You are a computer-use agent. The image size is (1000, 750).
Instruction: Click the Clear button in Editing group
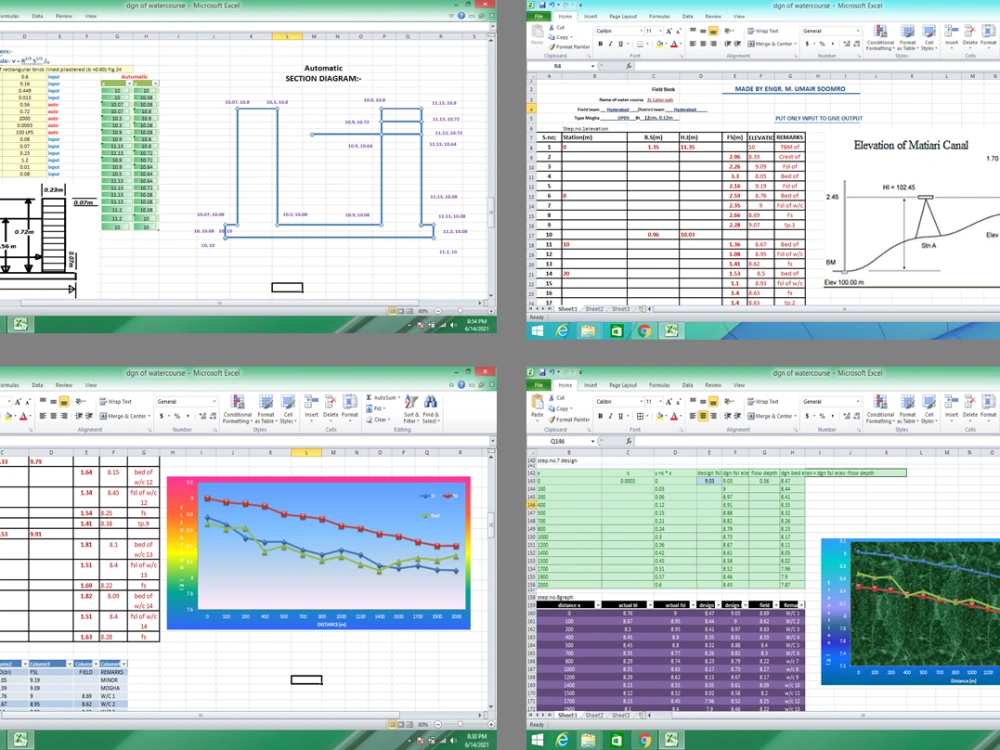click(371, 419)
